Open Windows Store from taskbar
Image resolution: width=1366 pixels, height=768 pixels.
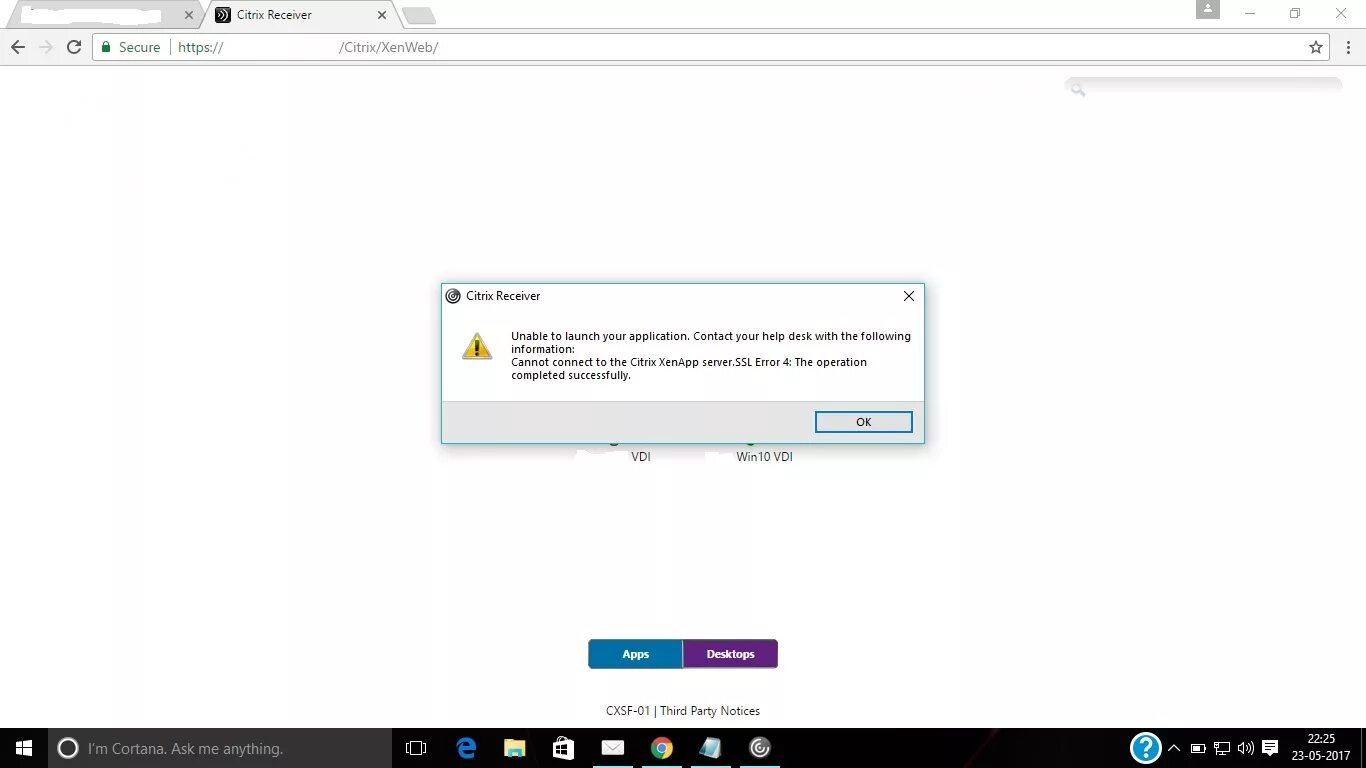point(563,748)
